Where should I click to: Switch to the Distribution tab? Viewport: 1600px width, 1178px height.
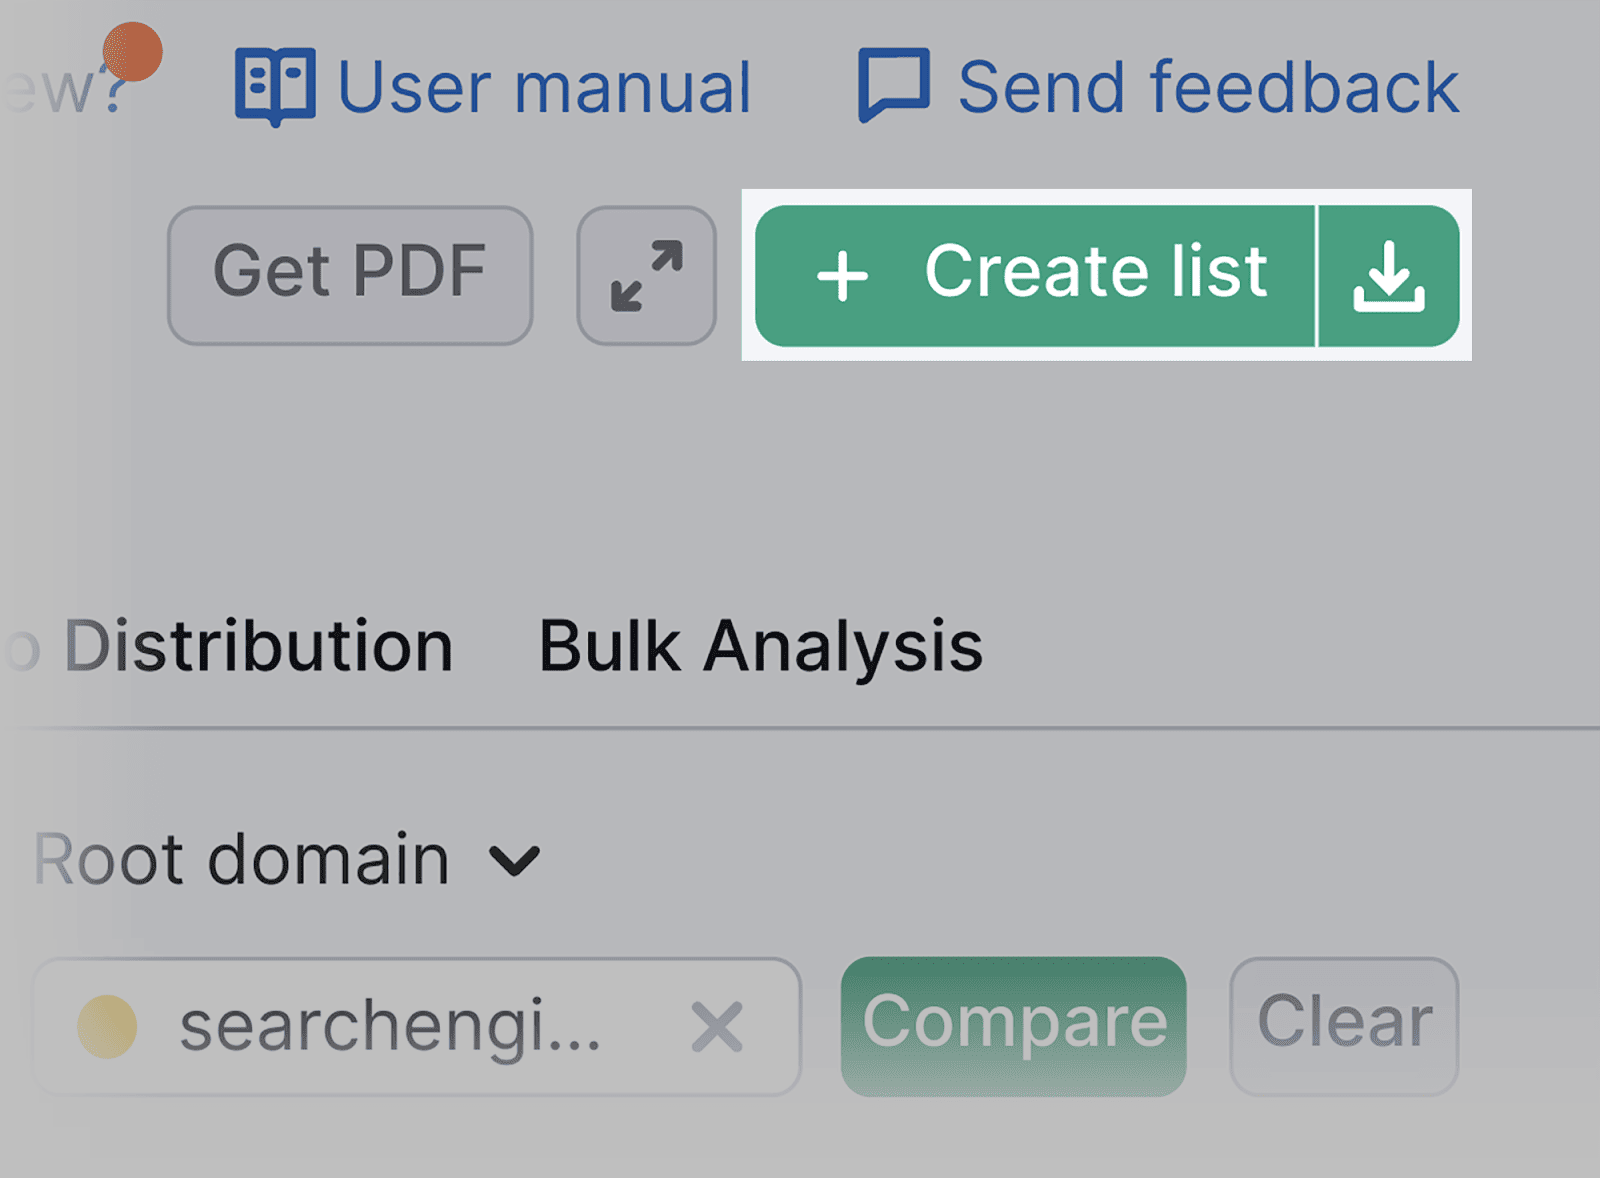coord(255,648)
